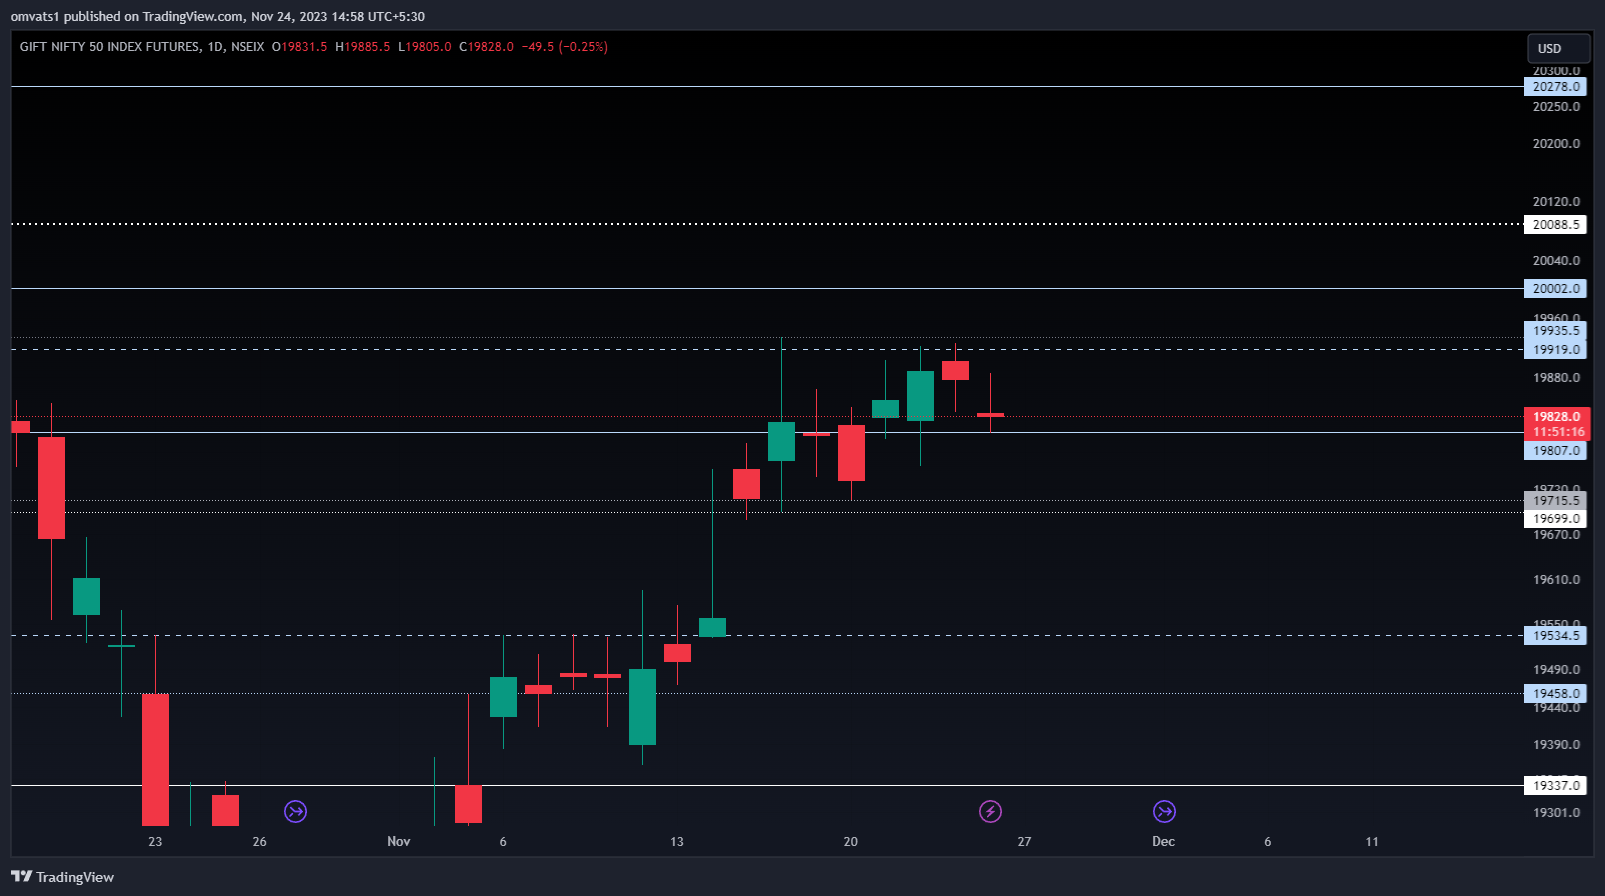The image size is (1605, 896).
Task: Click the 19699.0 price label
Action: [x=1556, y=518]
